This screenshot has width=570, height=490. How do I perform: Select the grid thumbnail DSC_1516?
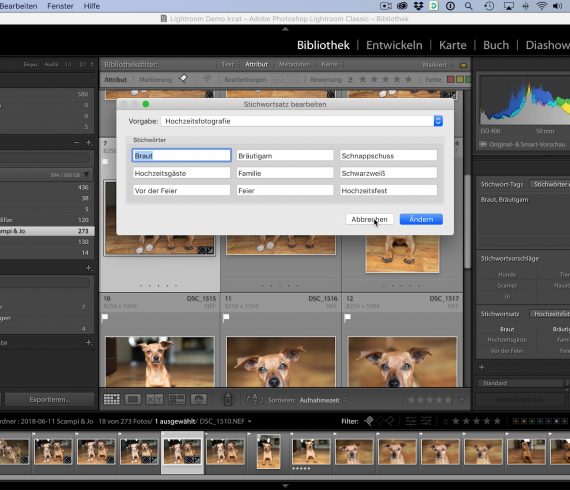click(x=281, y=362)
